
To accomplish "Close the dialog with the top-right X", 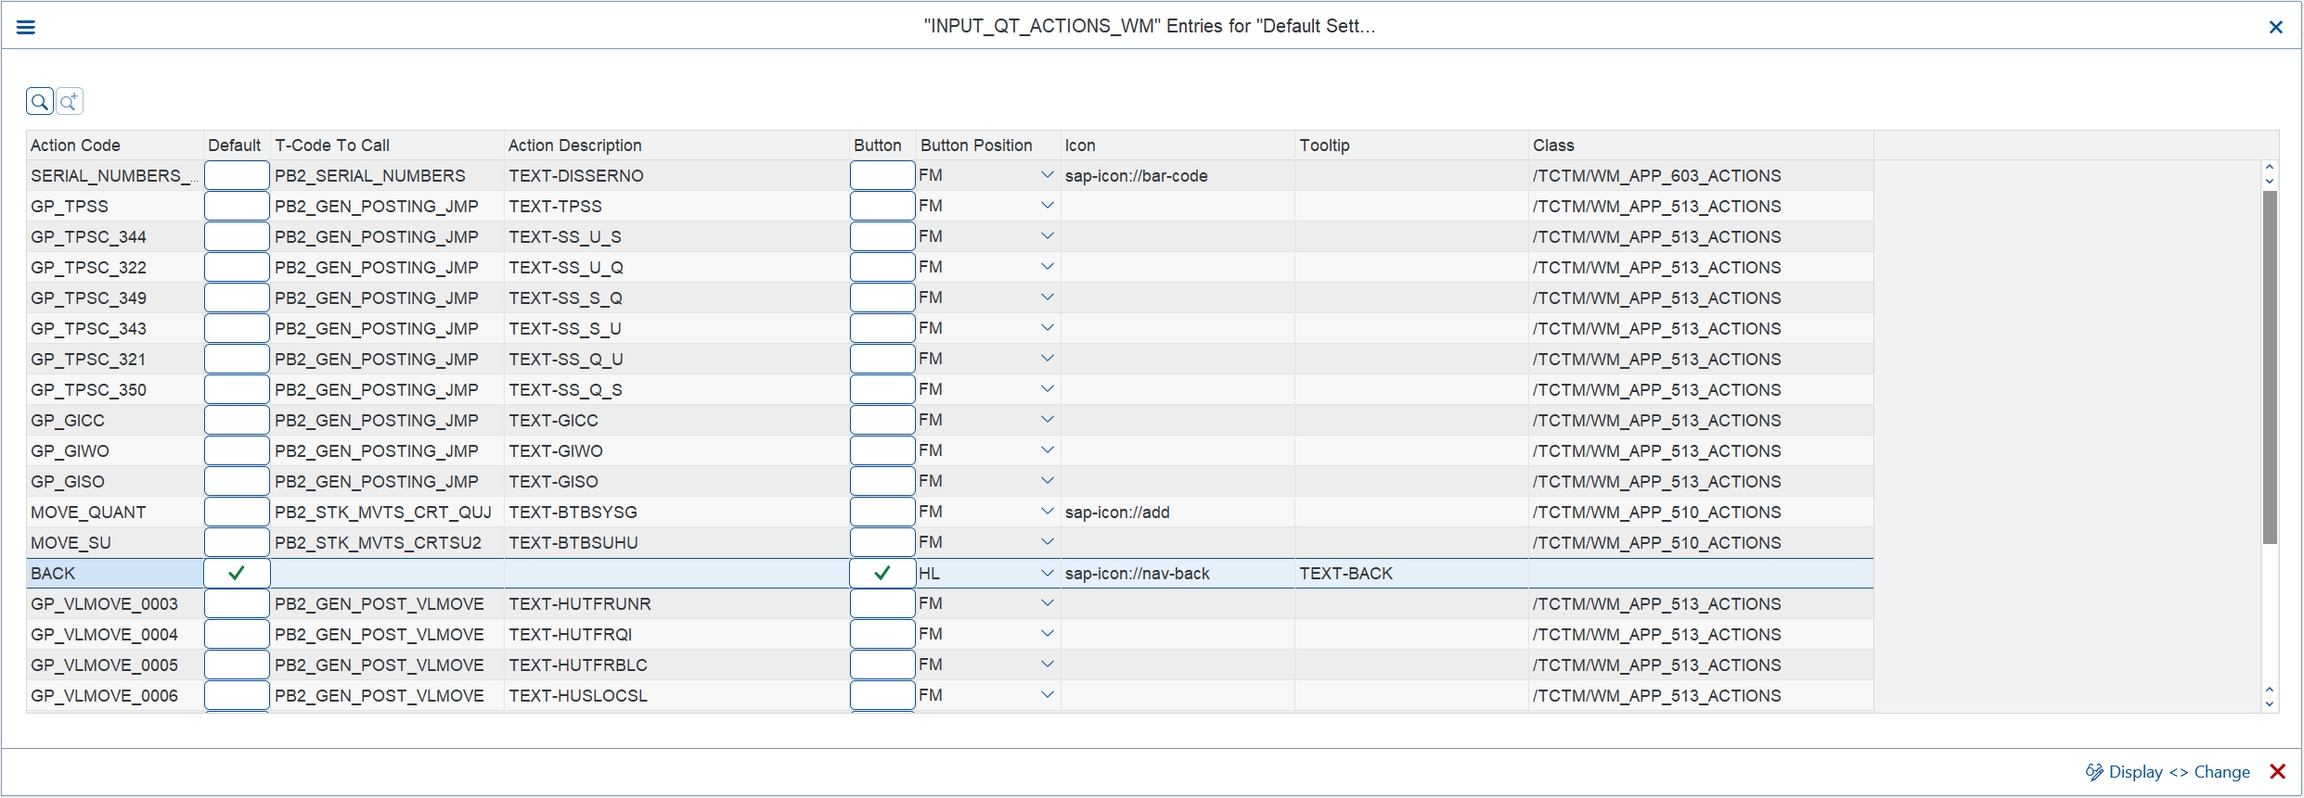I will 2275,27.
